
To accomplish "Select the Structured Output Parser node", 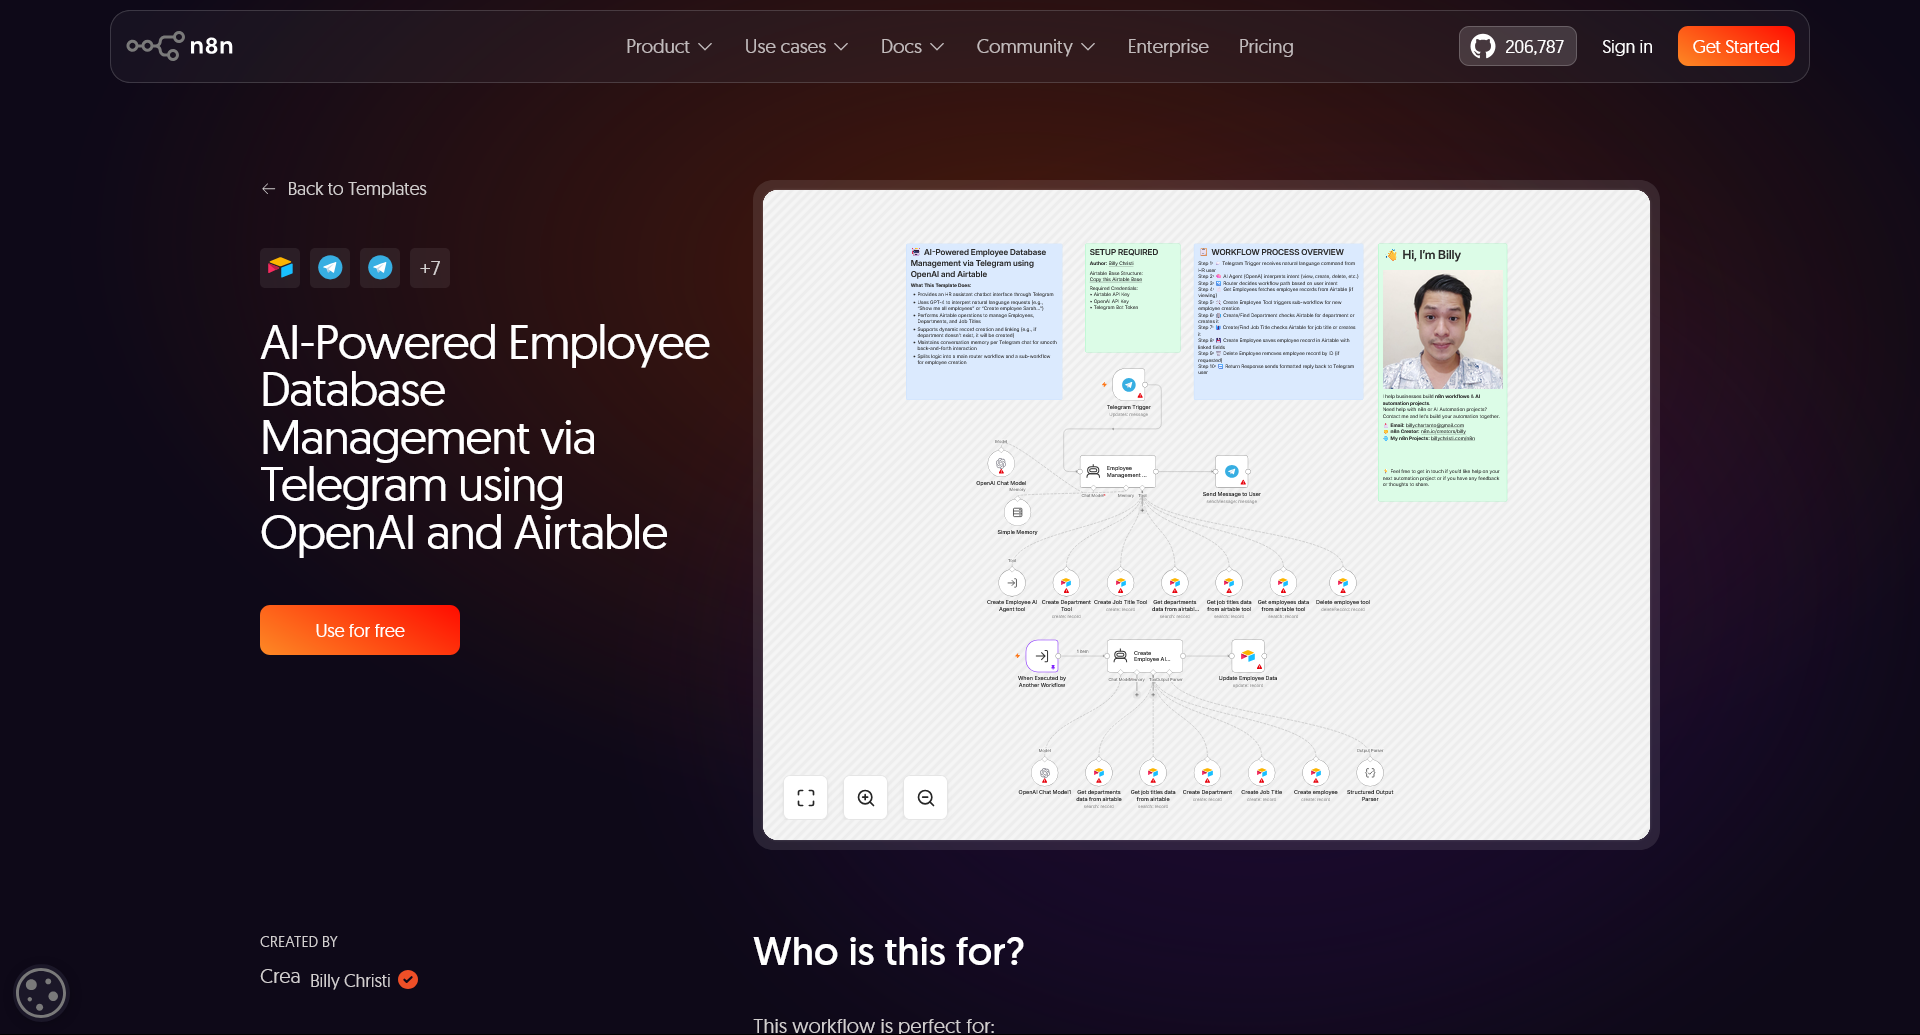I will (x=1370, y=773).
